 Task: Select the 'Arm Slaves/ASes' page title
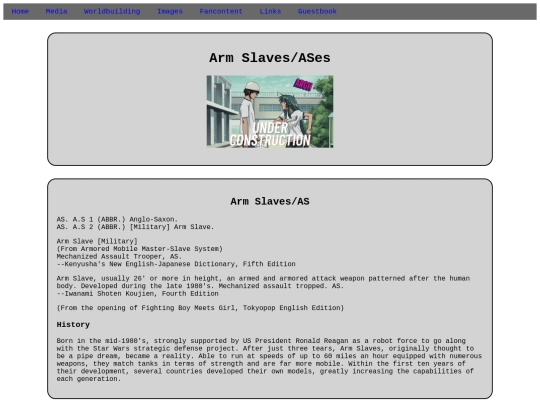pos(270,58)
